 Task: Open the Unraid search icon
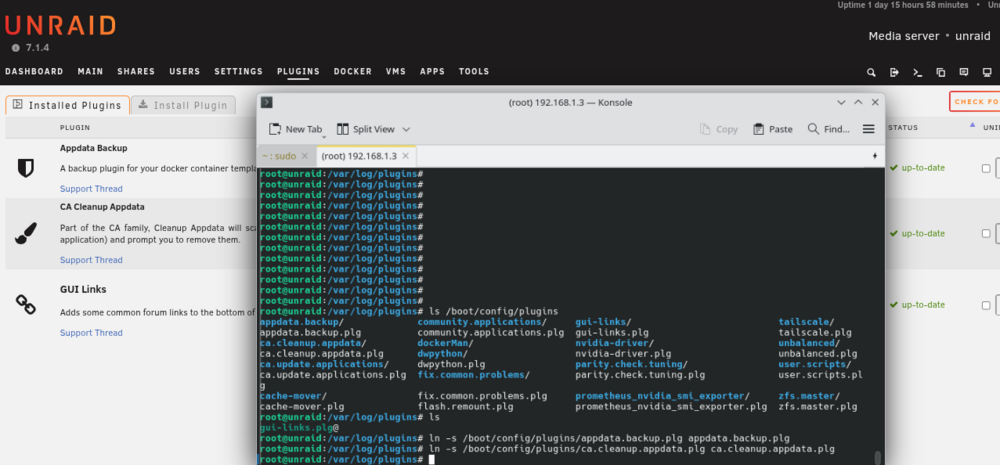point(871,72)
